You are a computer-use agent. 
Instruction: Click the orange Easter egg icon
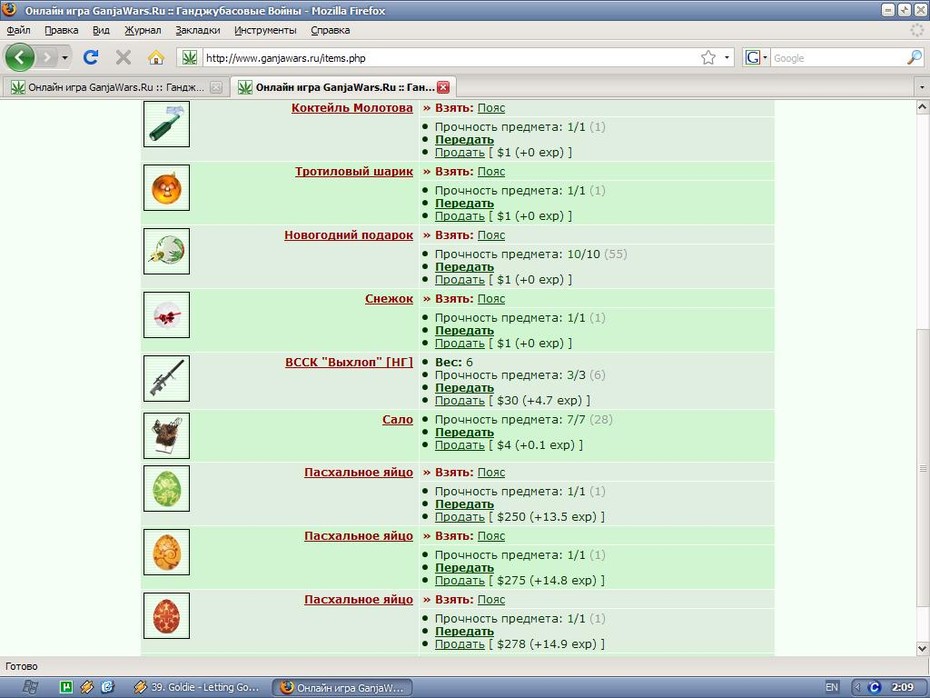[x=167, y=552]
